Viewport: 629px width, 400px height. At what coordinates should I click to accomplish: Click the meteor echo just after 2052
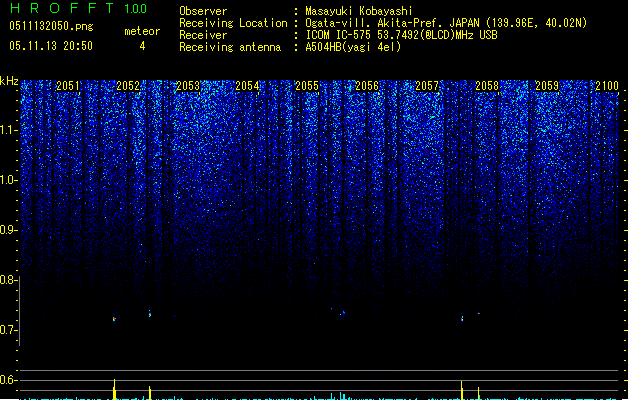point(150,313)
